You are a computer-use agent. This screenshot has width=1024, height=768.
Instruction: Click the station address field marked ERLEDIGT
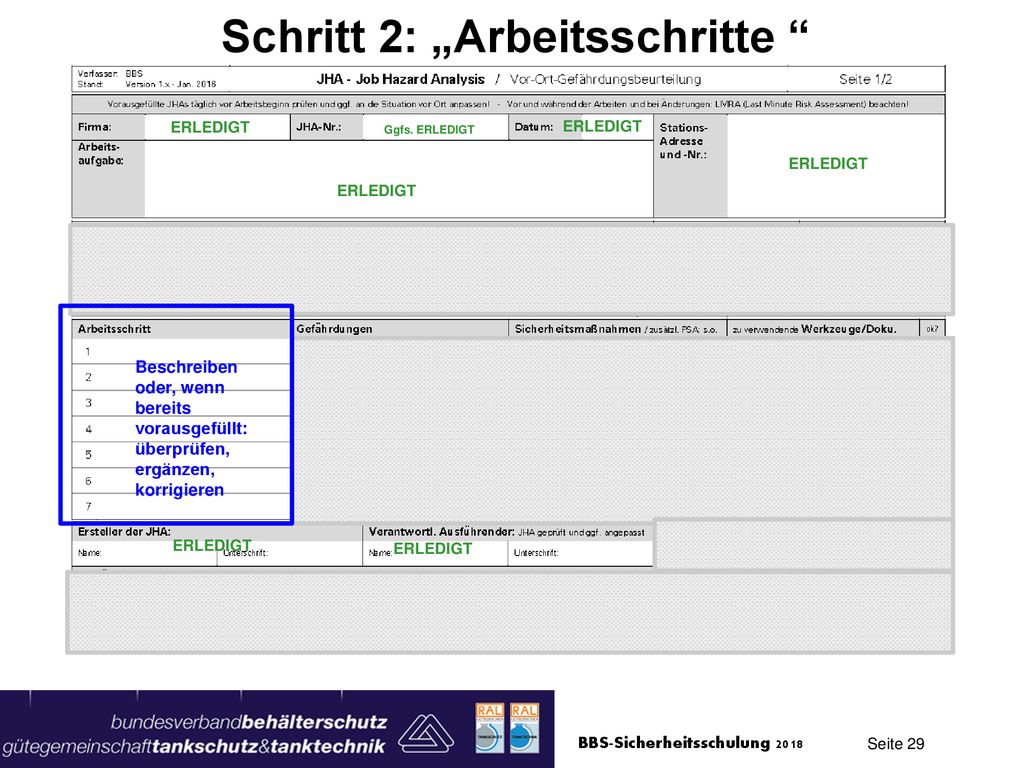(835, 165)
